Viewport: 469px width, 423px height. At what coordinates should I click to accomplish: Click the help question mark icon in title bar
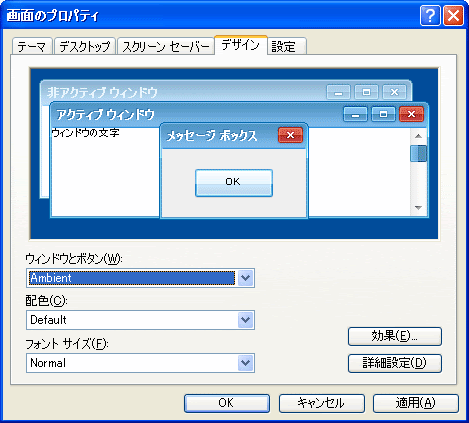[430, 15]
